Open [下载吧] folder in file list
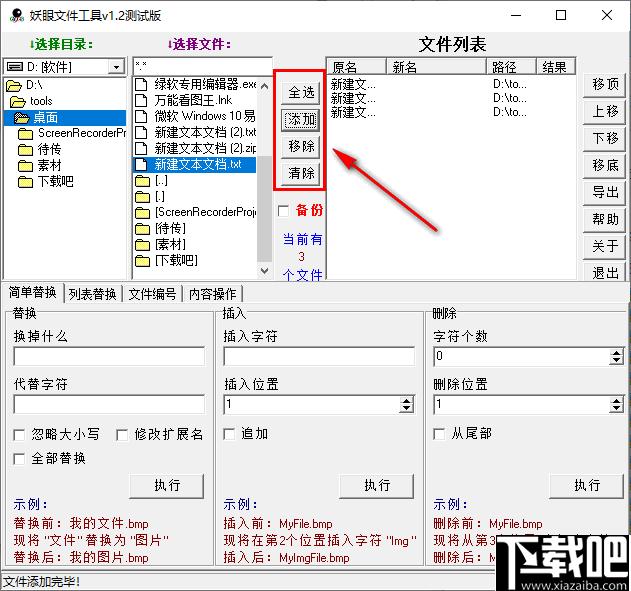631x591 pixels. [x=166, y=261]
